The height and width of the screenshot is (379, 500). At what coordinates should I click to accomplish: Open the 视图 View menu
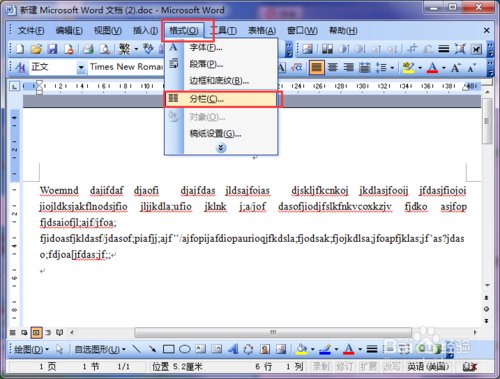pyautogui.click(x=108, y=31)
